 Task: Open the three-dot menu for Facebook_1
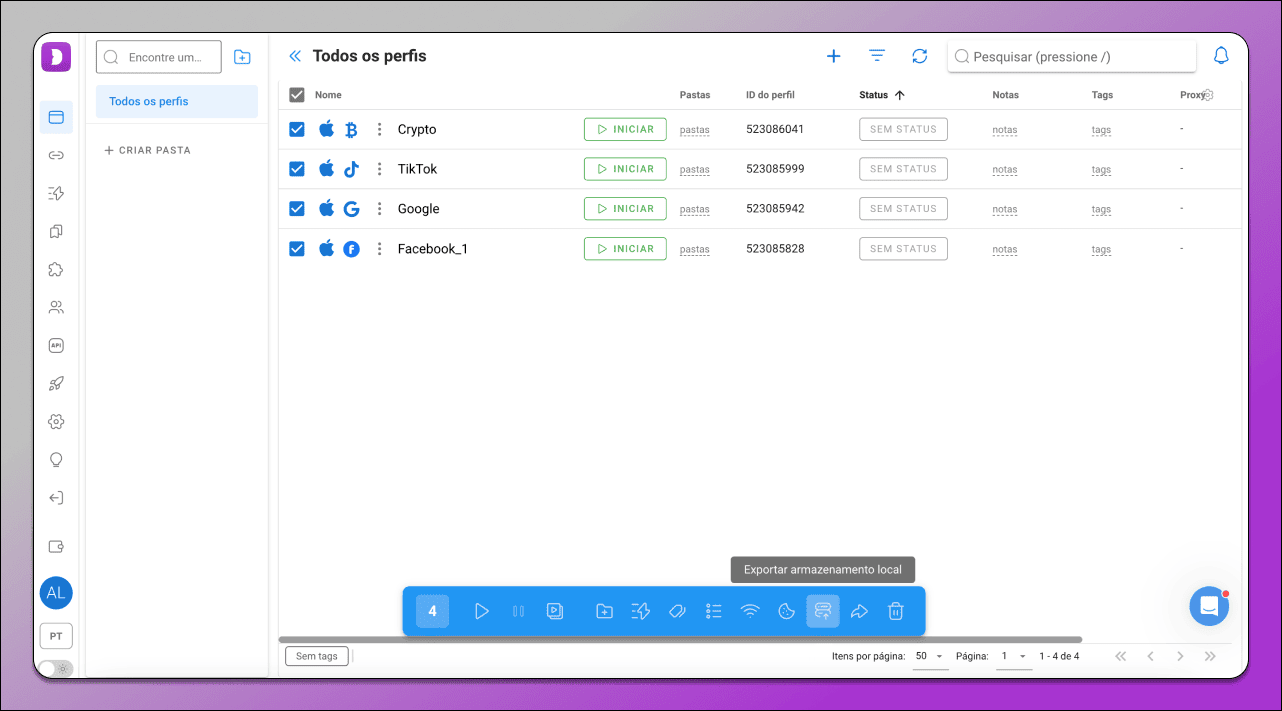click(379, 249)
